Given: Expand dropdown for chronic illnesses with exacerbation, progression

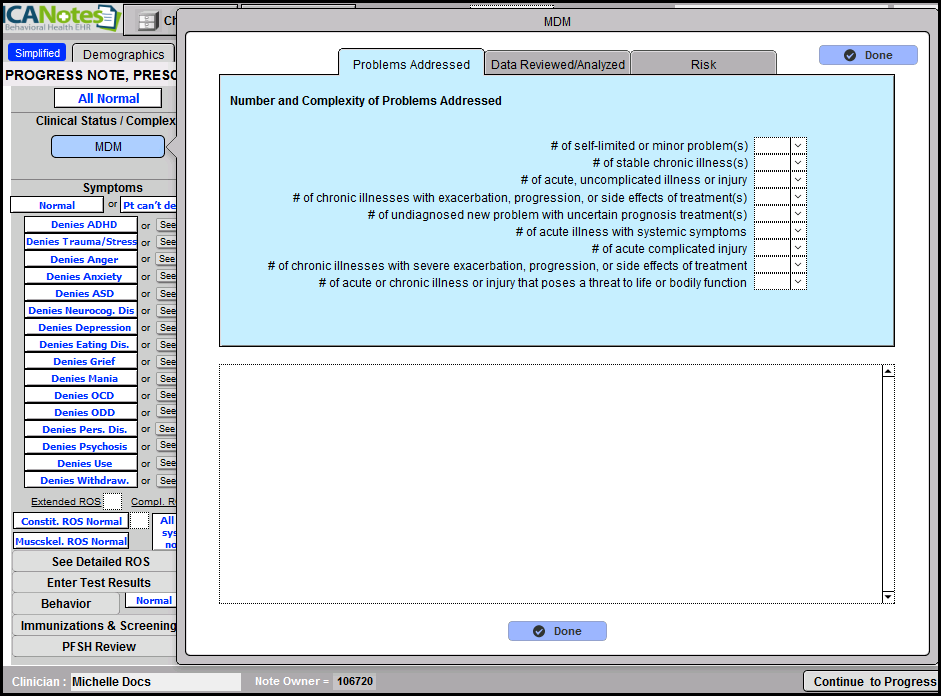Looking at the screenshot, I should [798, 197].
